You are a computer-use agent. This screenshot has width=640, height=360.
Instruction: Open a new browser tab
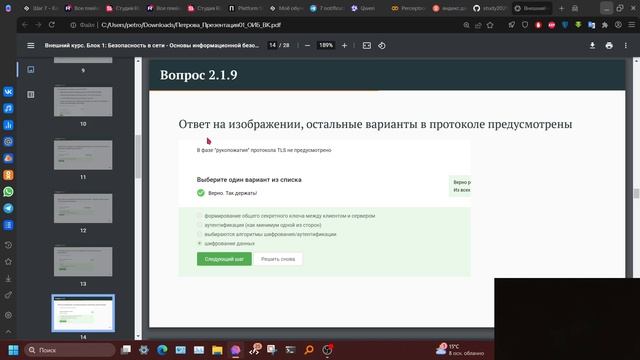[x=561, y=8]
